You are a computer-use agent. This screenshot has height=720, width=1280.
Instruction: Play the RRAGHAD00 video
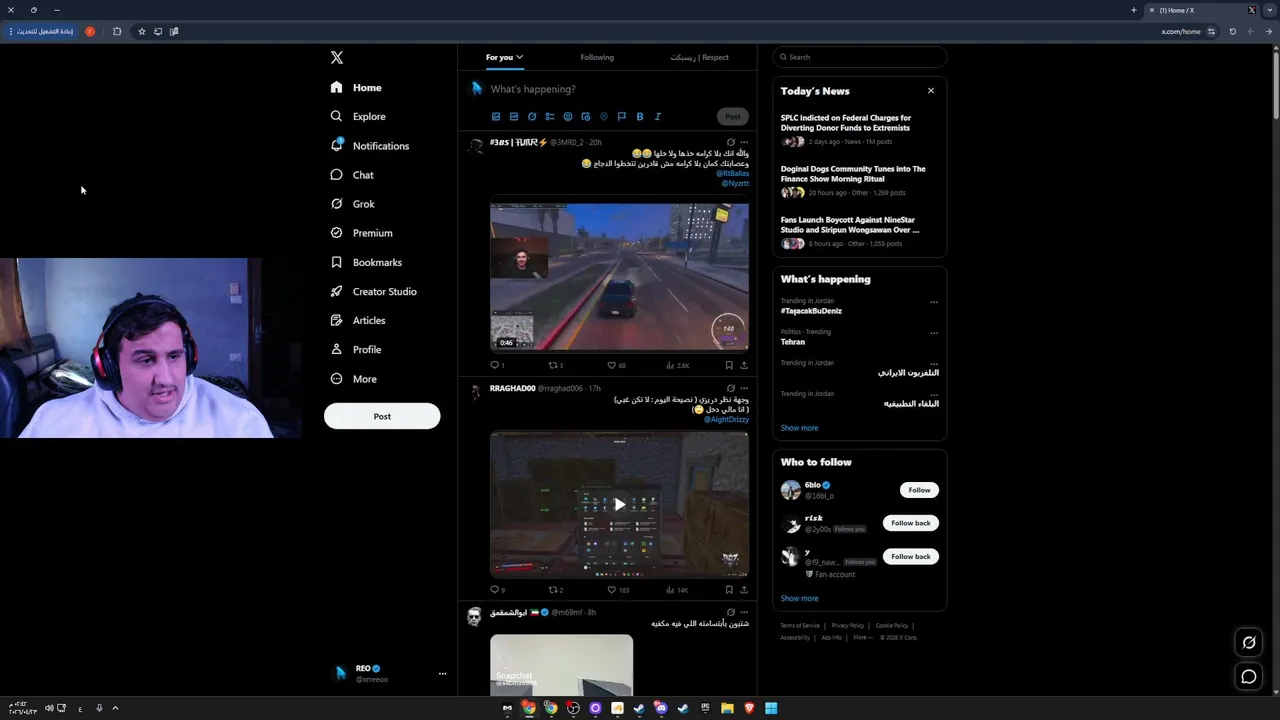[x=619, y=504]
